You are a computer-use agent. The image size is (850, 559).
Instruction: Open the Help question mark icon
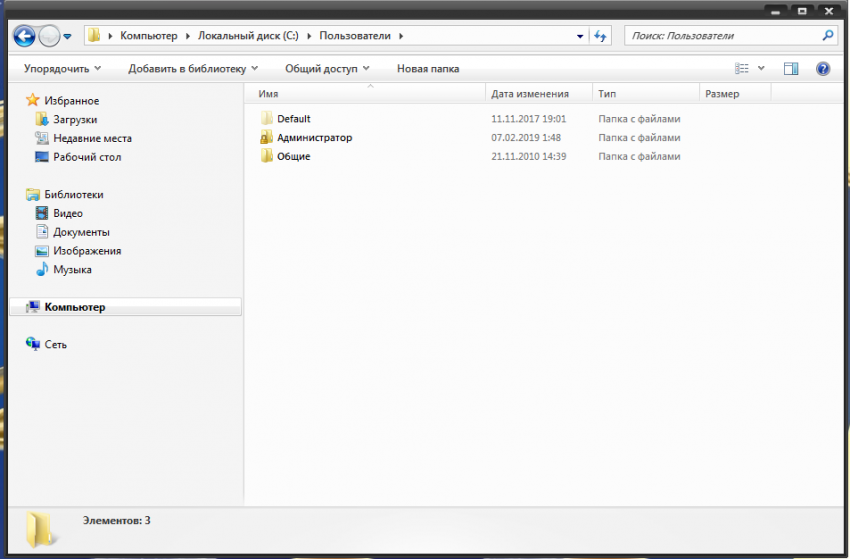tap(823, 69)
